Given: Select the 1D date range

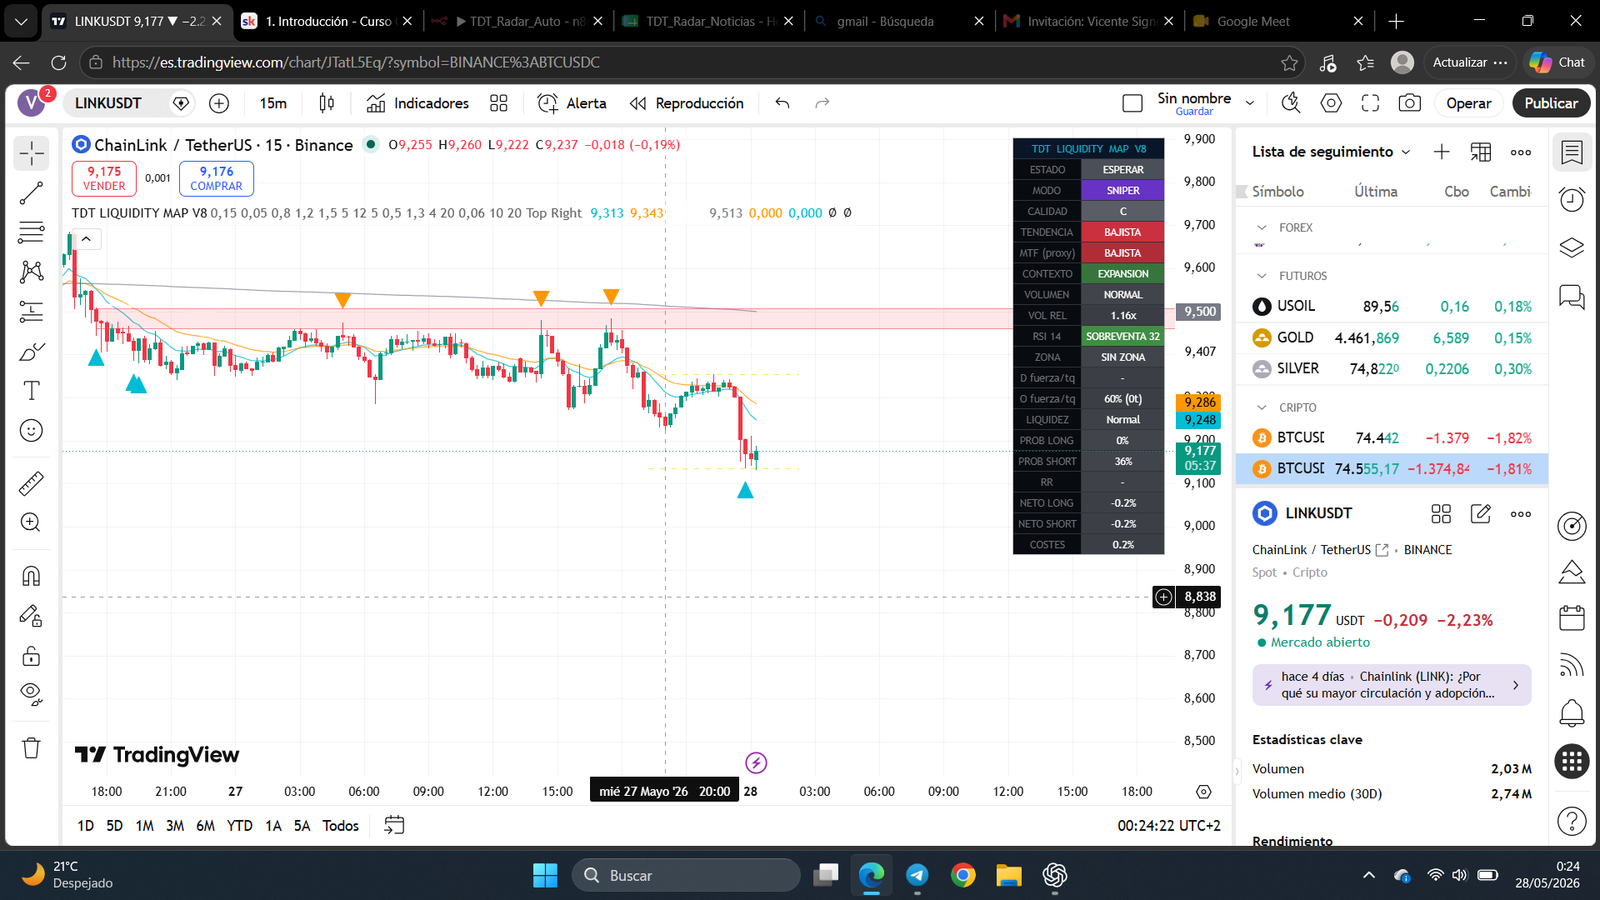Looking at the screenshot, I should tap(85, 826).
